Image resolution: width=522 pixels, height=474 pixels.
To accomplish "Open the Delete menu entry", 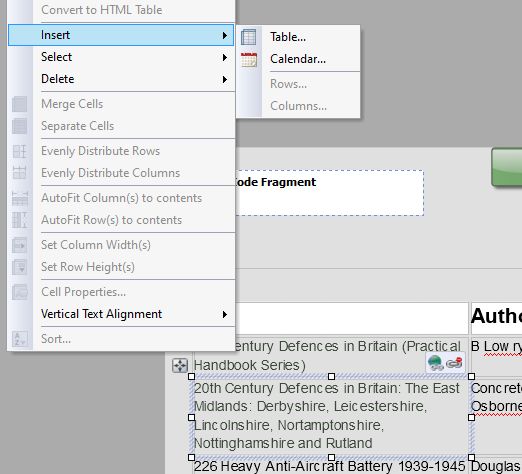I will (121, 79).
